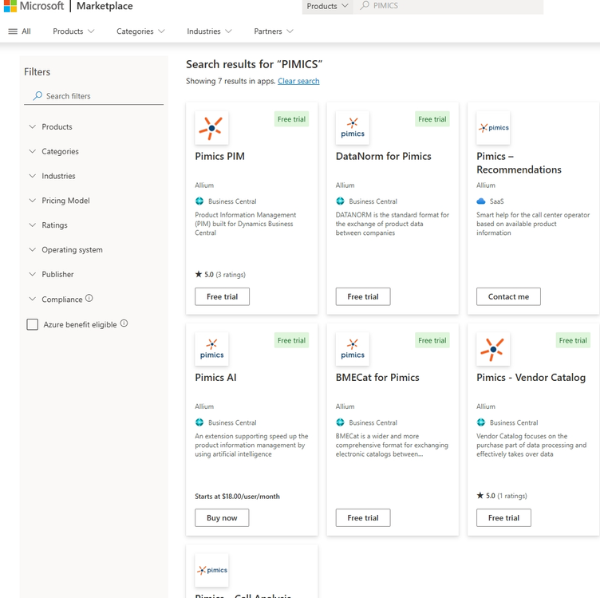Click Buy now for Pimics AI
The image size is (600, 598).
[222, 518]
